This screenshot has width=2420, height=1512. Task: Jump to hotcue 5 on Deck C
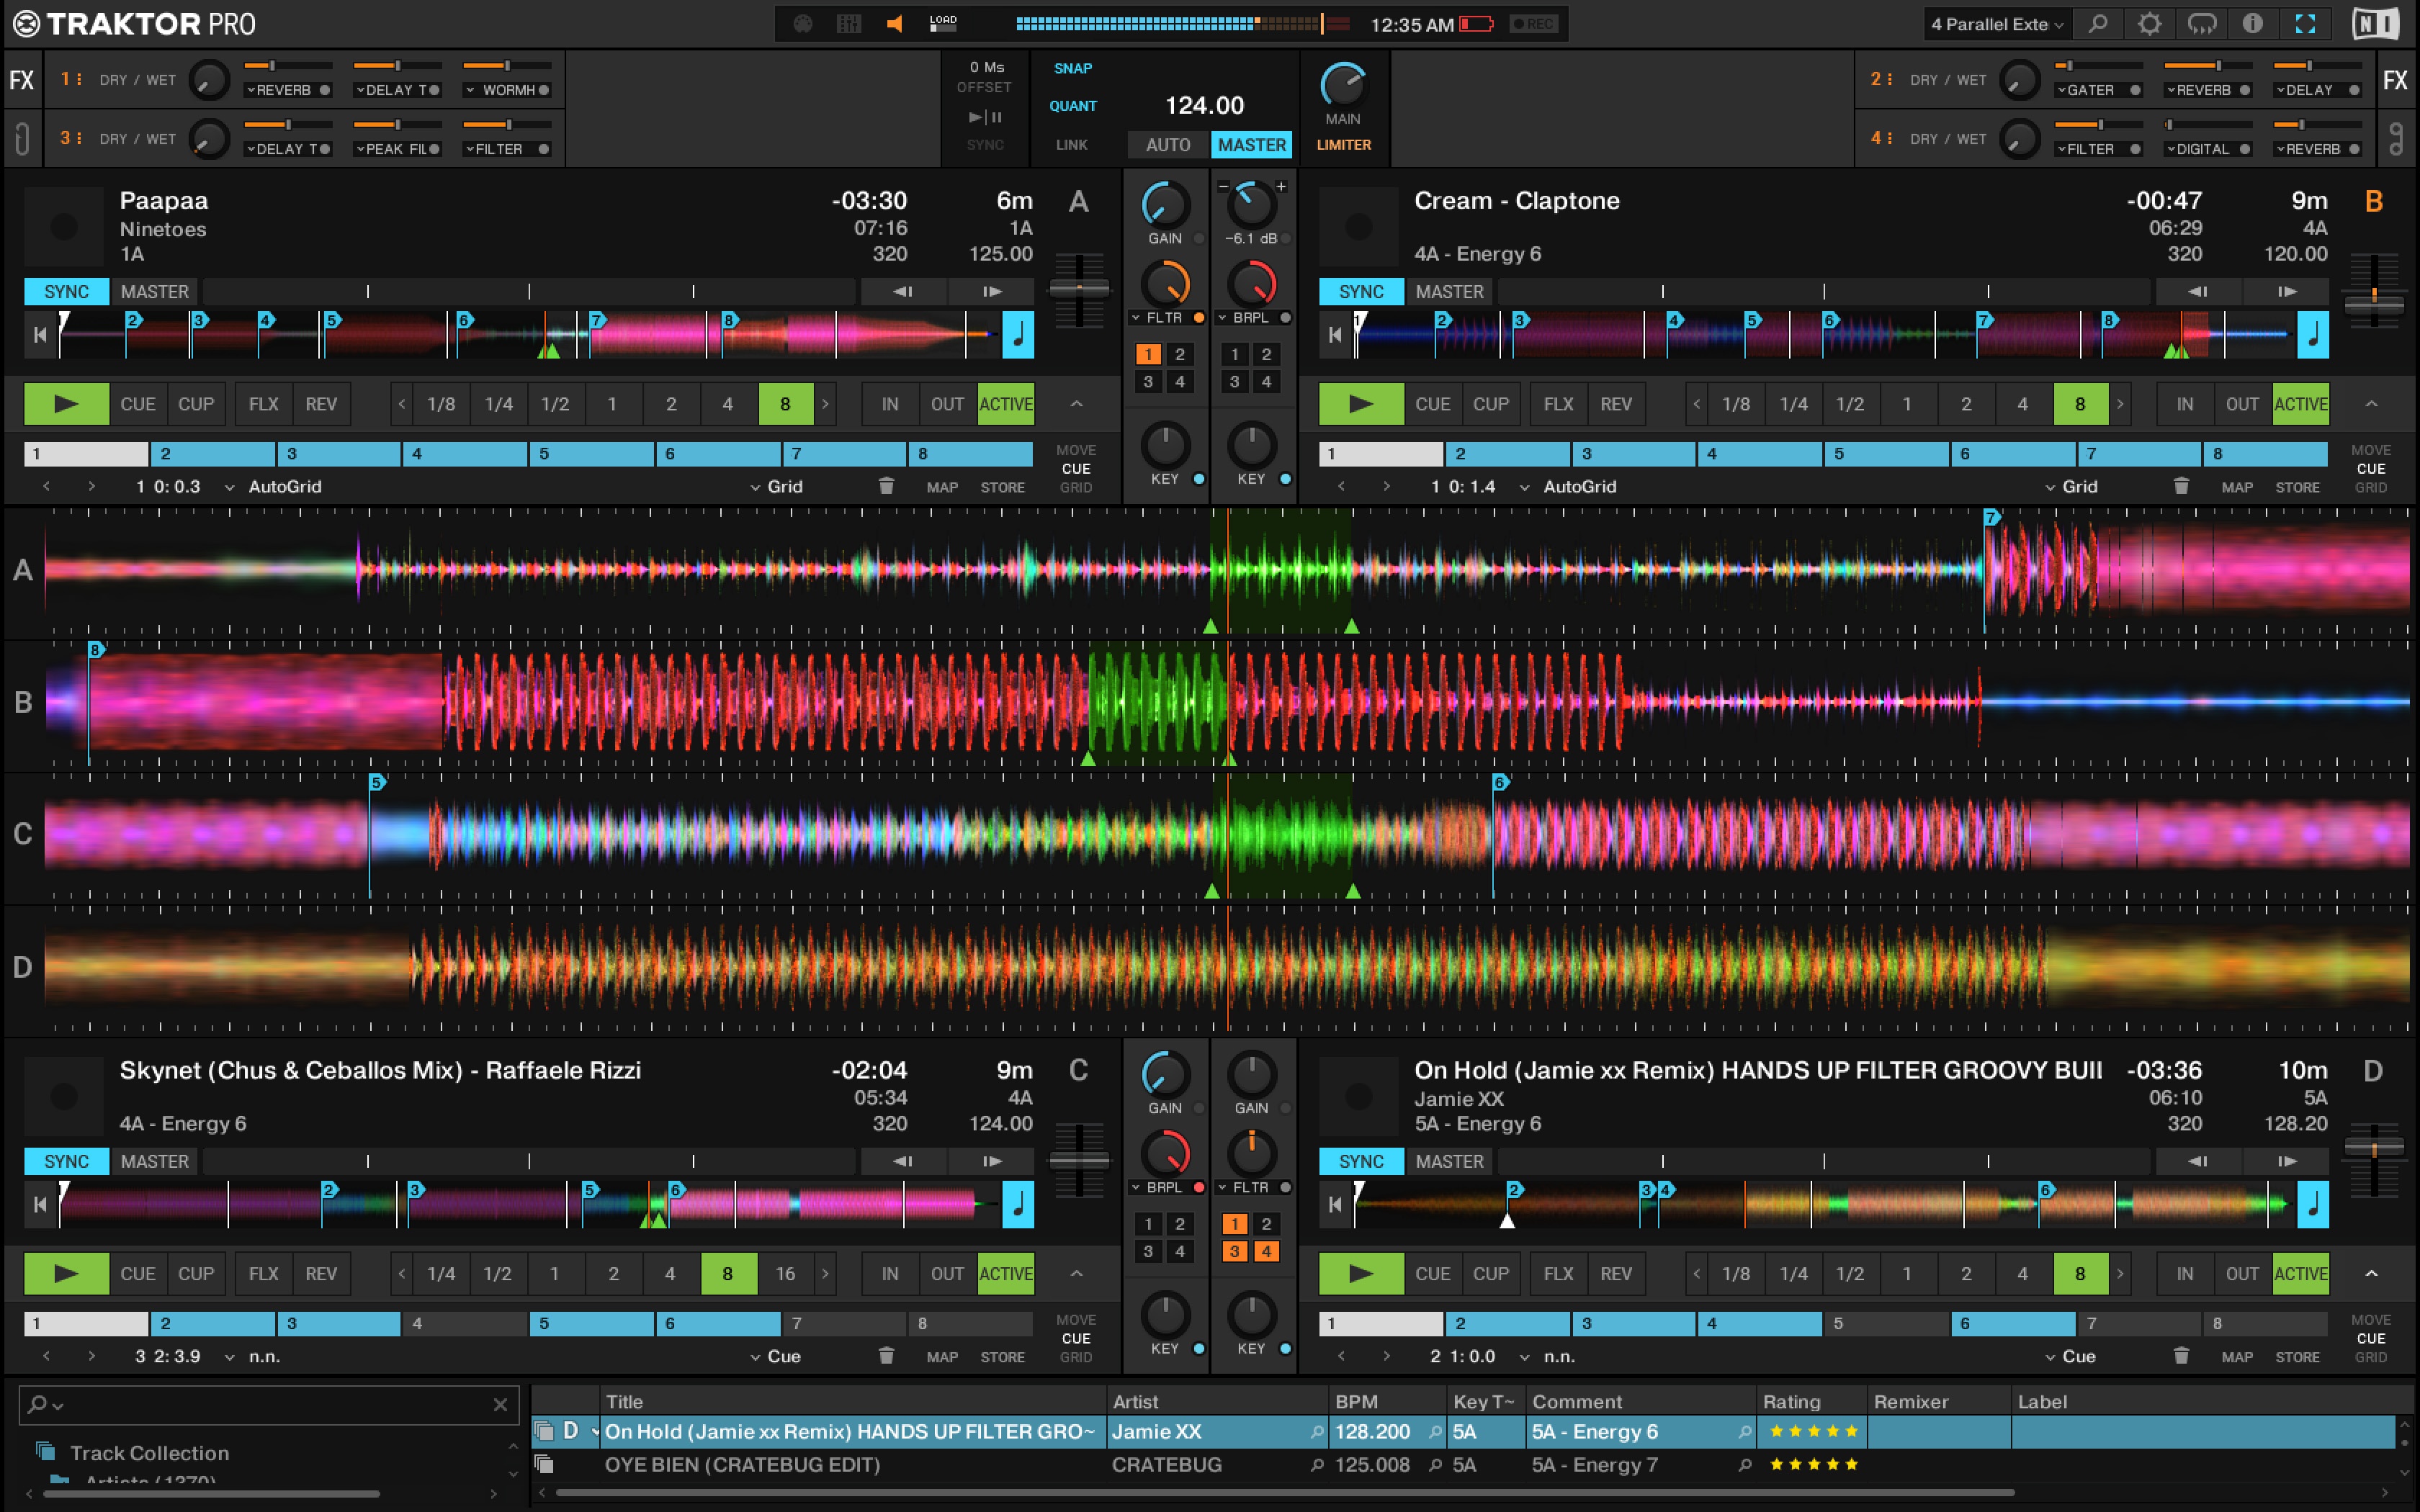592,1324
